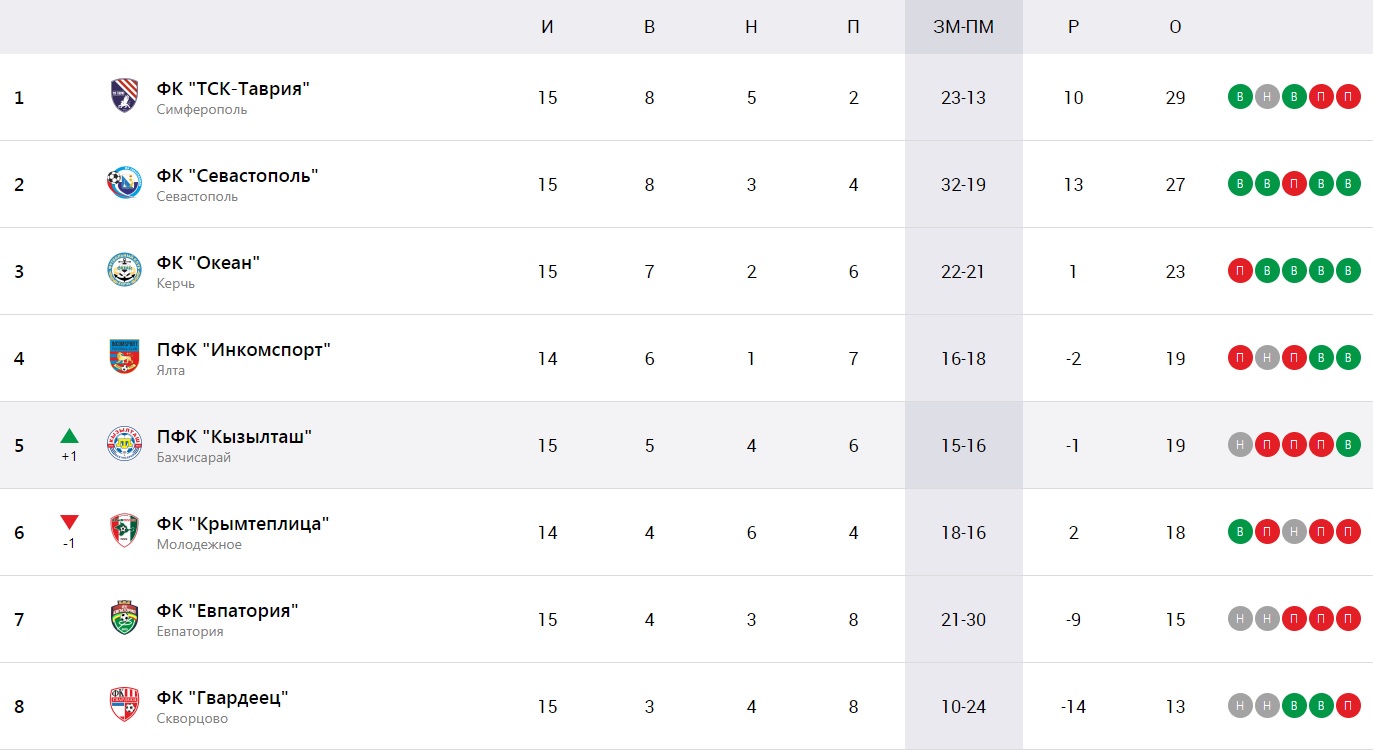1373x750 pixels.
Task: Click Океан's red П form badge
Action: tap(1240, 271)
